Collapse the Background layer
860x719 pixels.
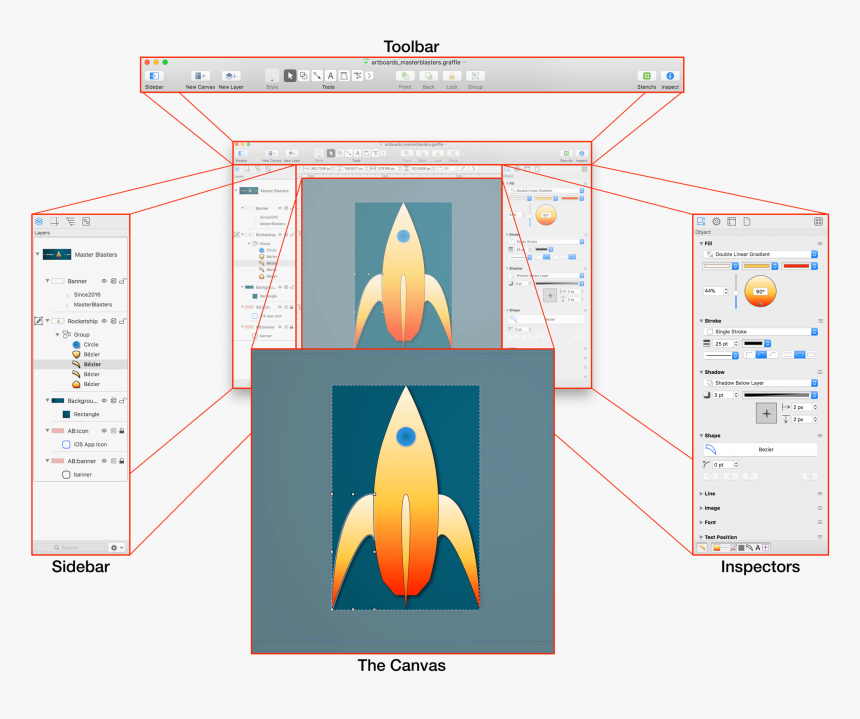[x=47, y=400]
